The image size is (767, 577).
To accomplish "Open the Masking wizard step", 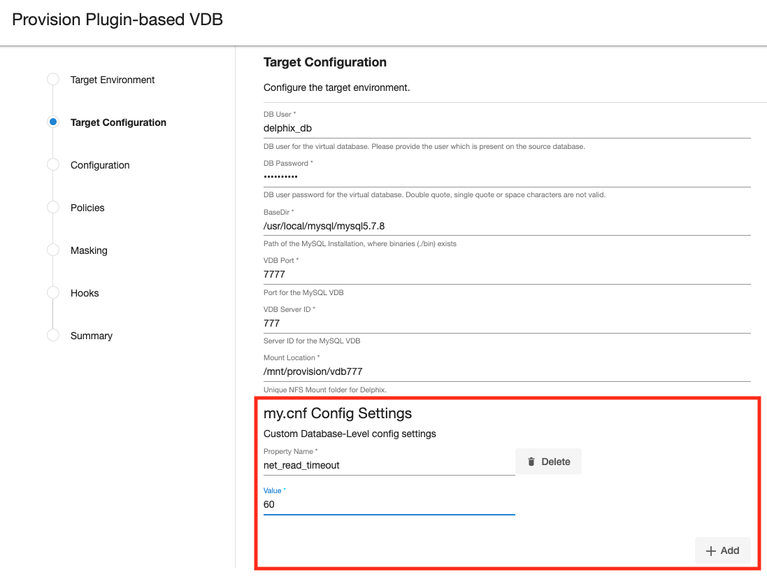I will pos(89,251).
